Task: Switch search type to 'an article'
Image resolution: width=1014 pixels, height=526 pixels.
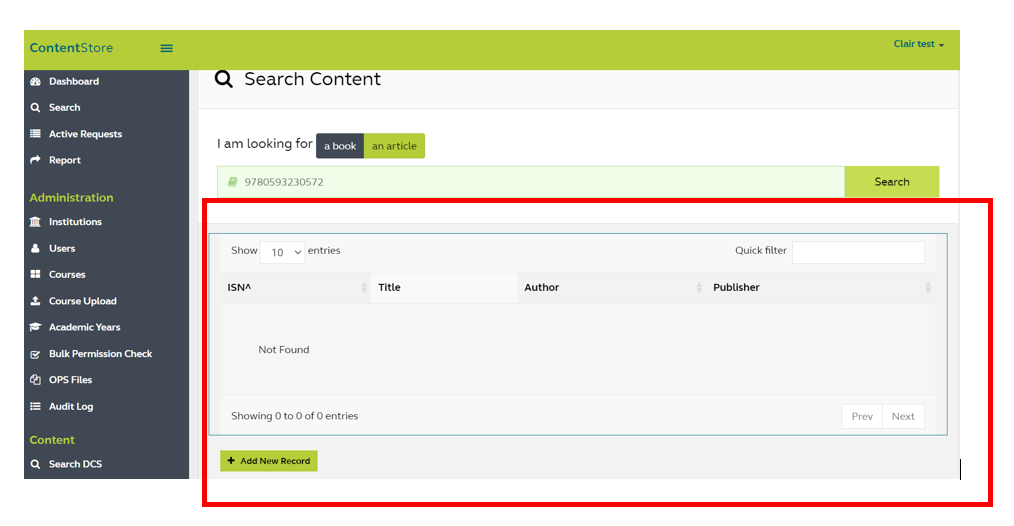Action: click(x=394, y=146)
